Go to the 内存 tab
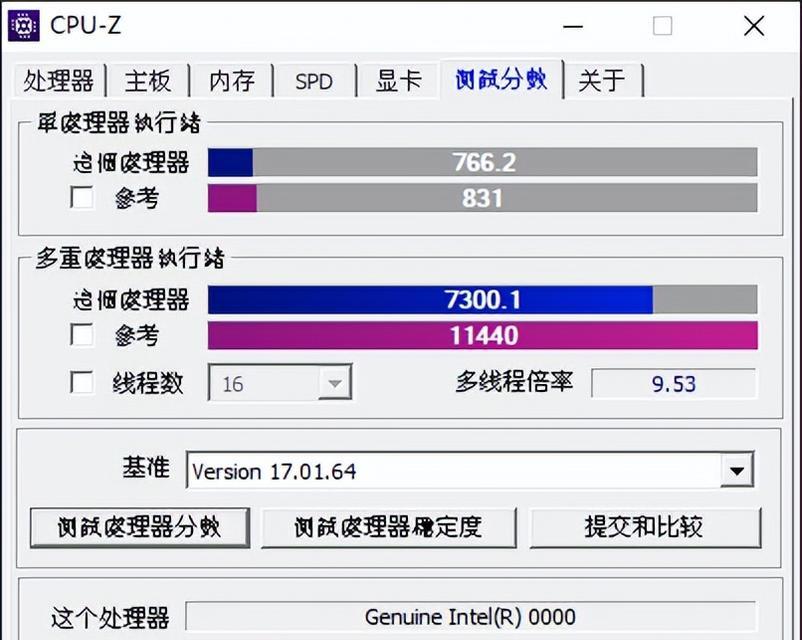 [x=232, y=81]
